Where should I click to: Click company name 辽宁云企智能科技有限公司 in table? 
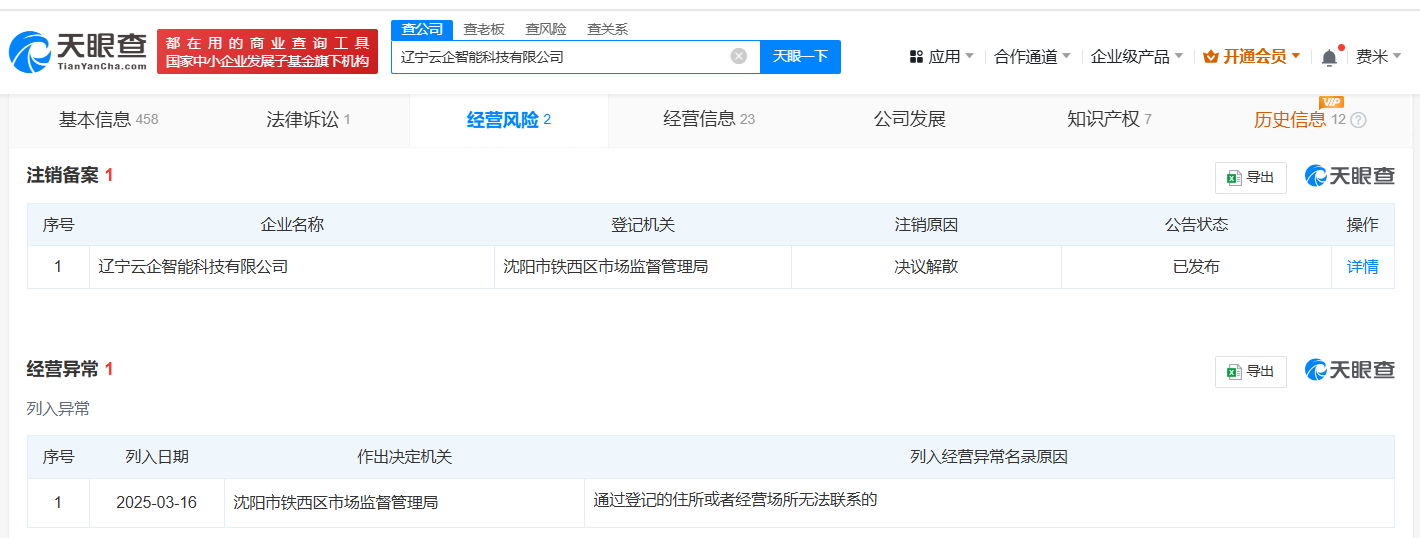193,267
